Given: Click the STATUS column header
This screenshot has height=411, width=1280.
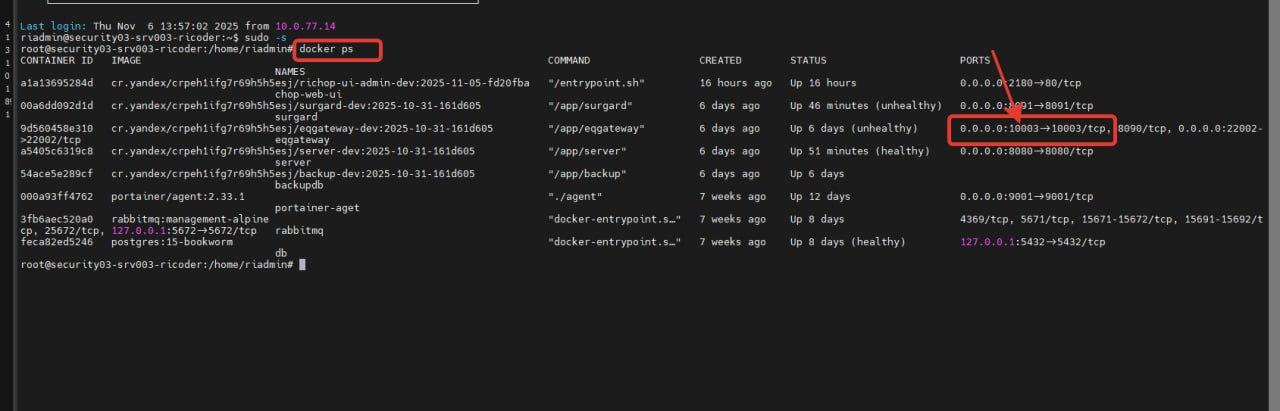Looking at the screenshot, I should (x=808, y=60).
